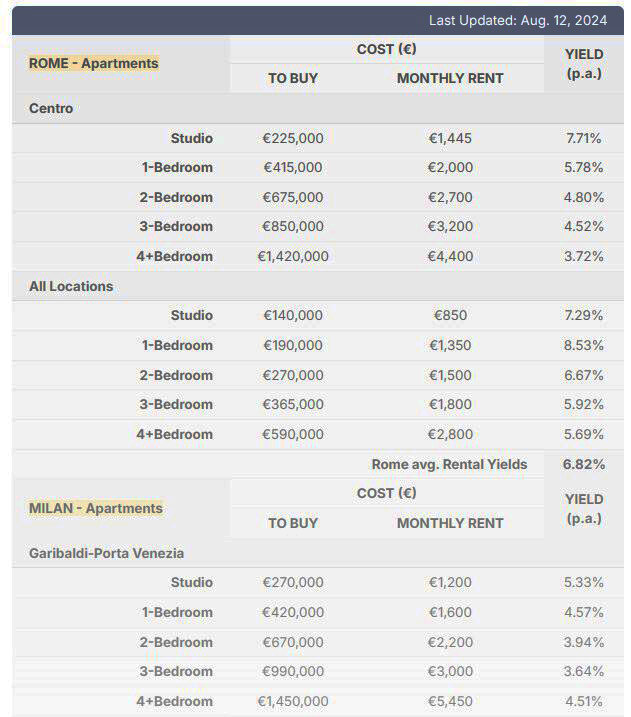Click the MILAN - Apartments heading
This screenshot has width=631, height=717.
[x=96, y=508]
